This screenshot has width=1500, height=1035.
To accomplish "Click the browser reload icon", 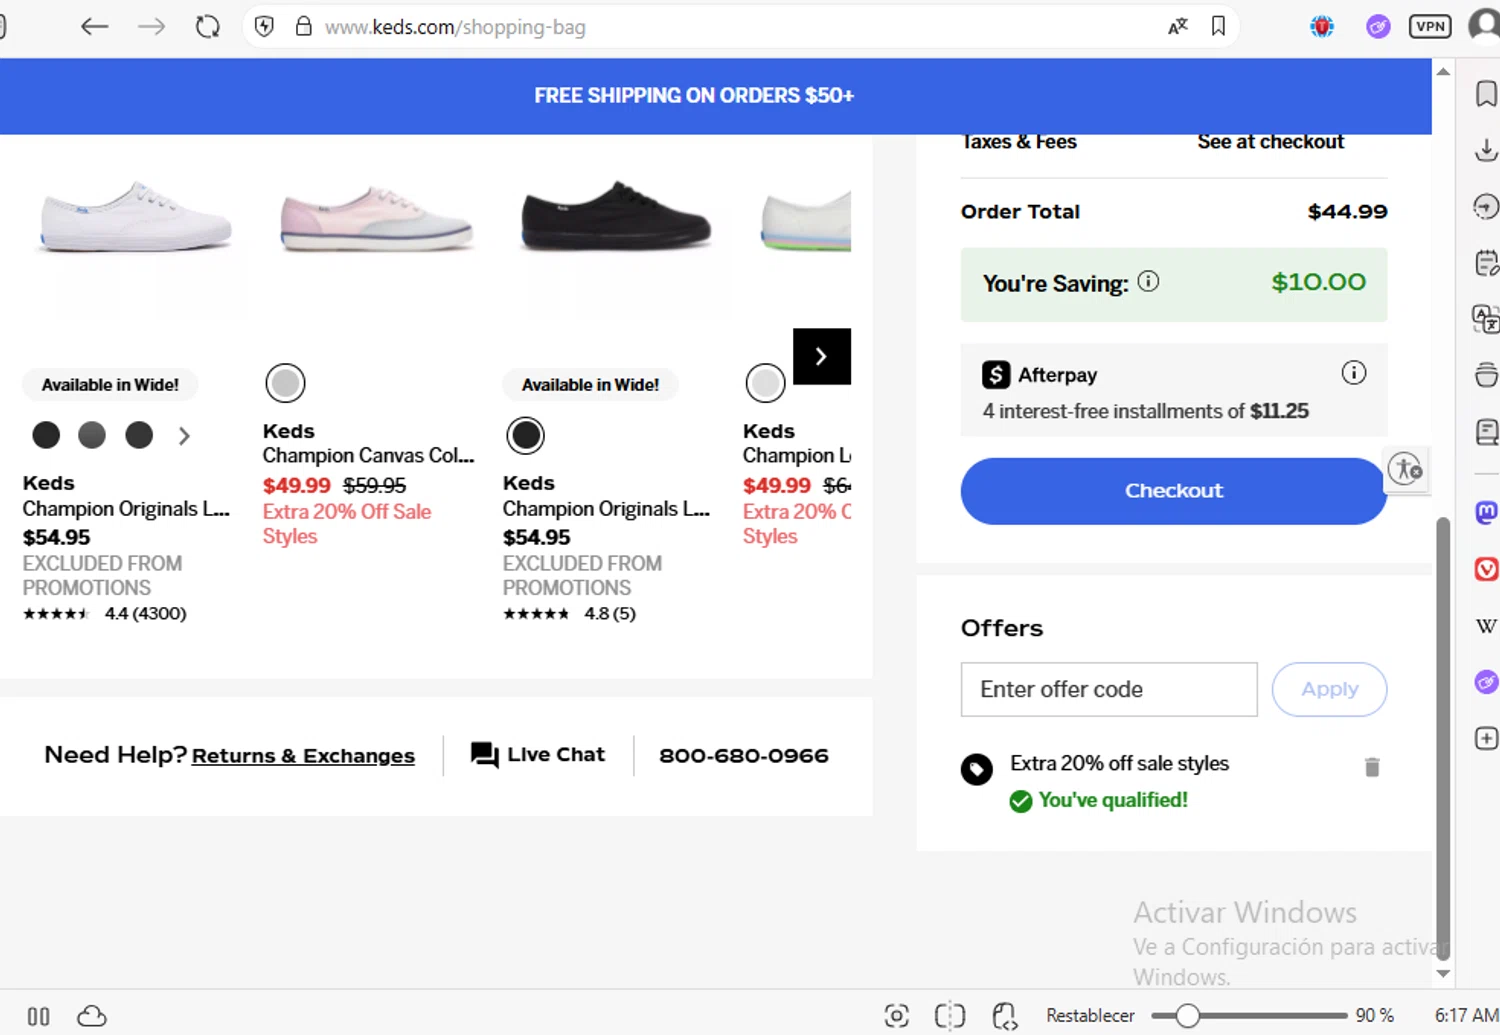I will click(208, 27).
